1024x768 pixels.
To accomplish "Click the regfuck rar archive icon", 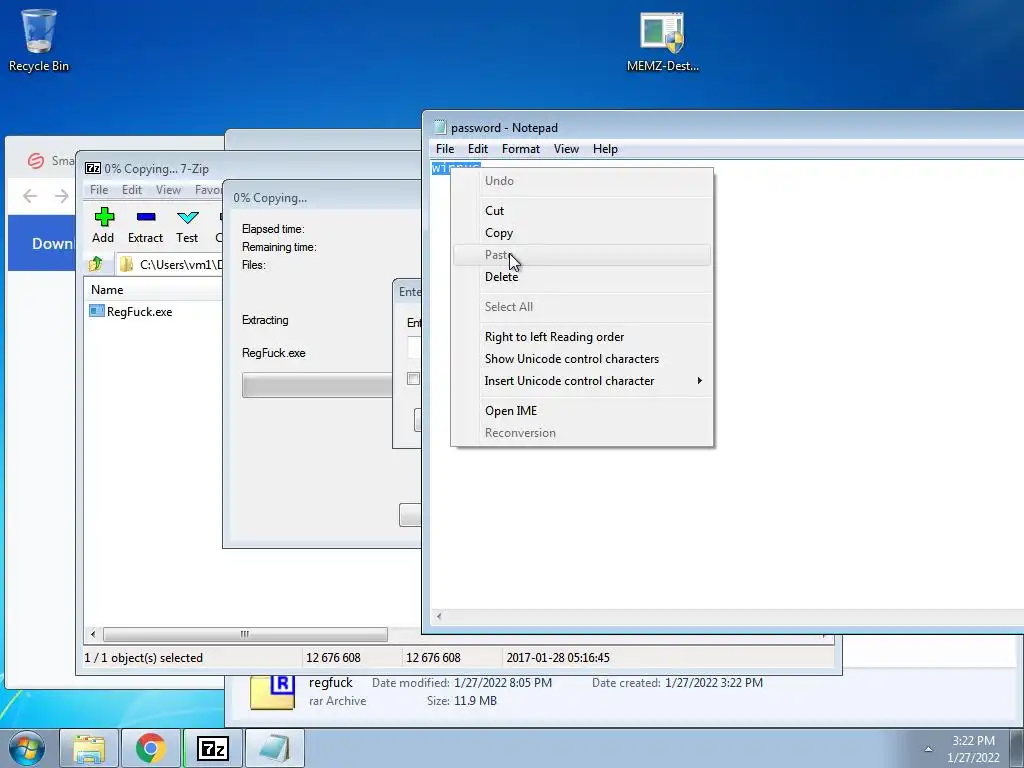I will 272,692.
